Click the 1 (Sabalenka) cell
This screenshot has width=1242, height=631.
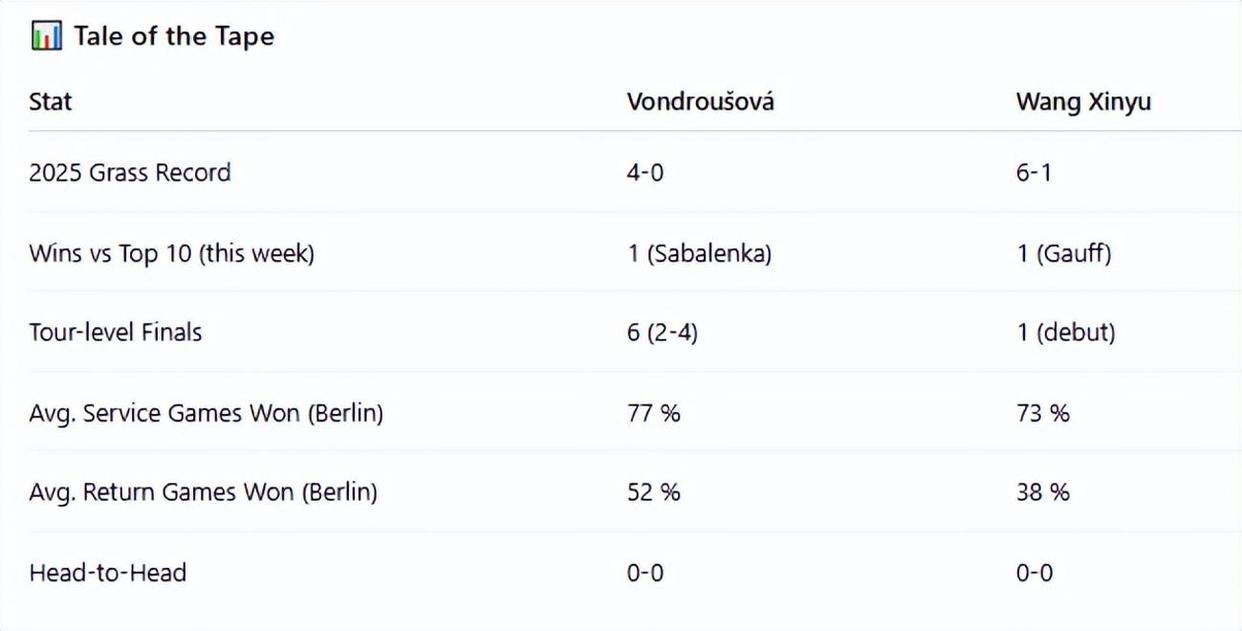(x=699, y=253)
